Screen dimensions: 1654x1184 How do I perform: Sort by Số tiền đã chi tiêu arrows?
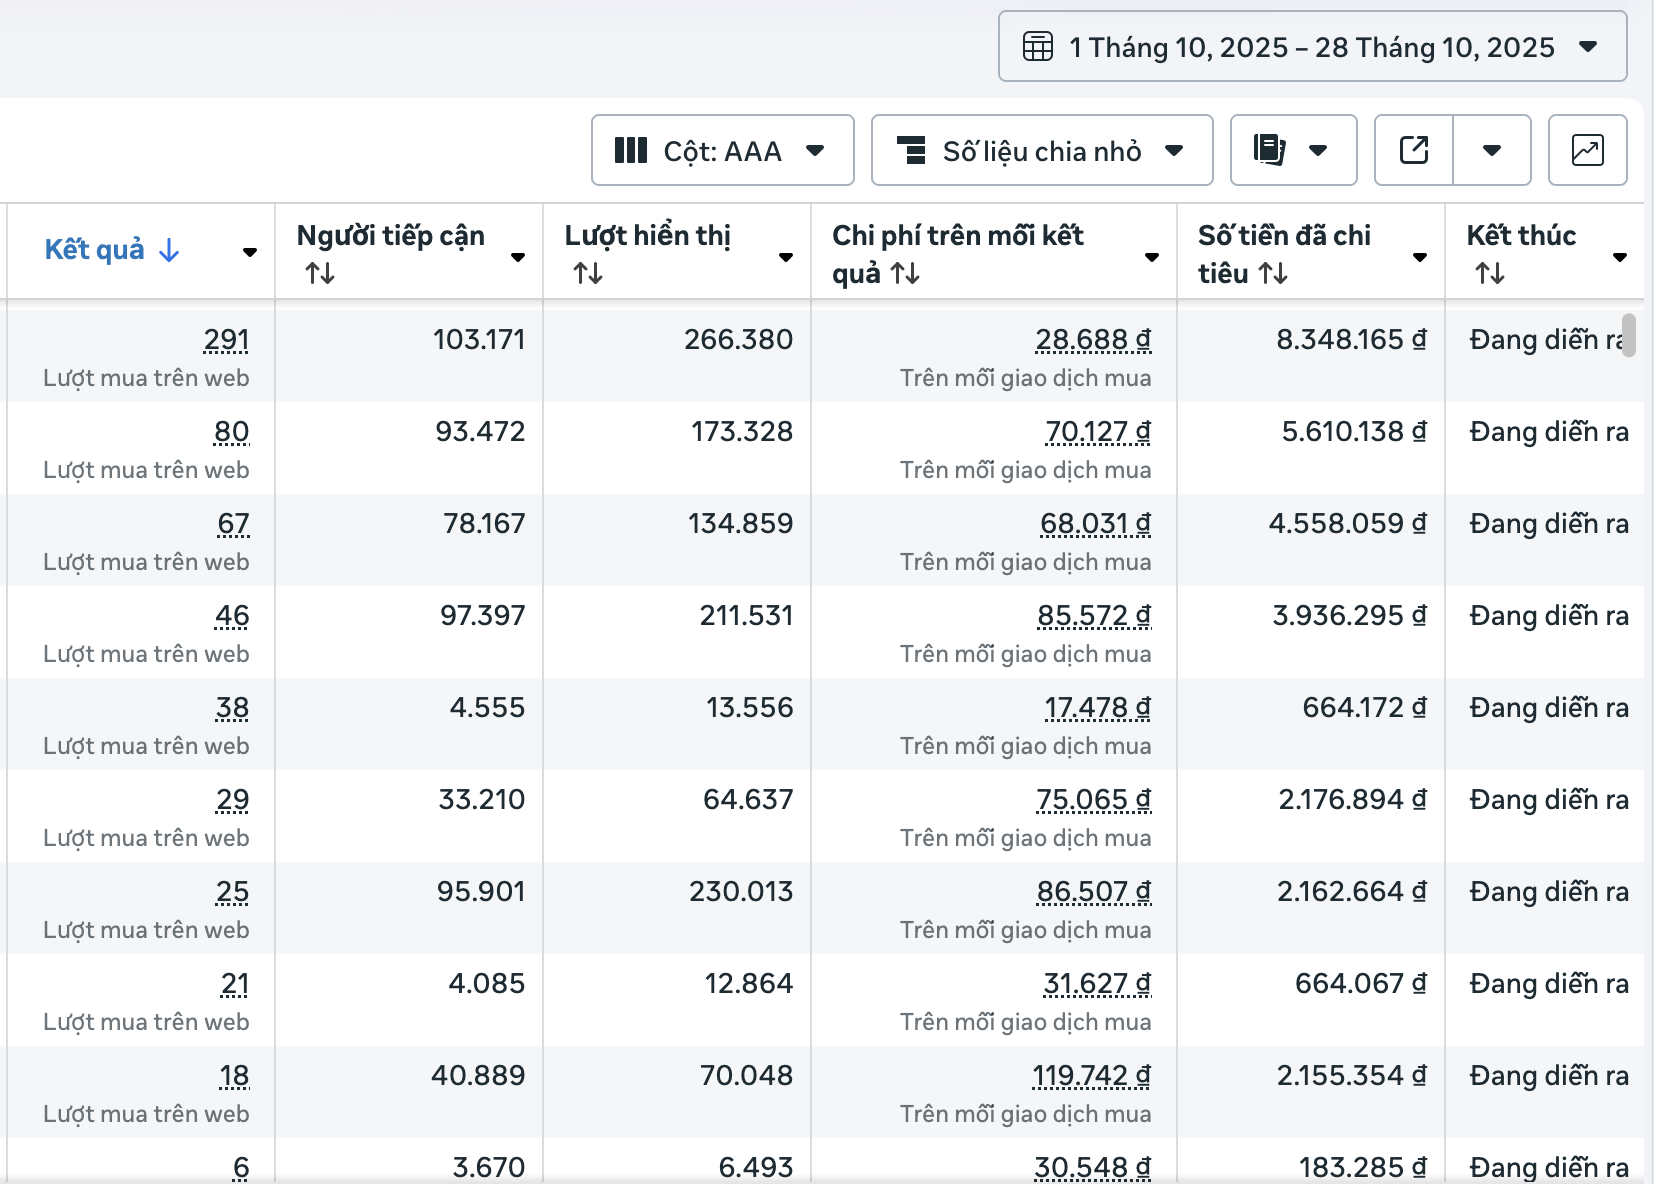point(1272,273)
